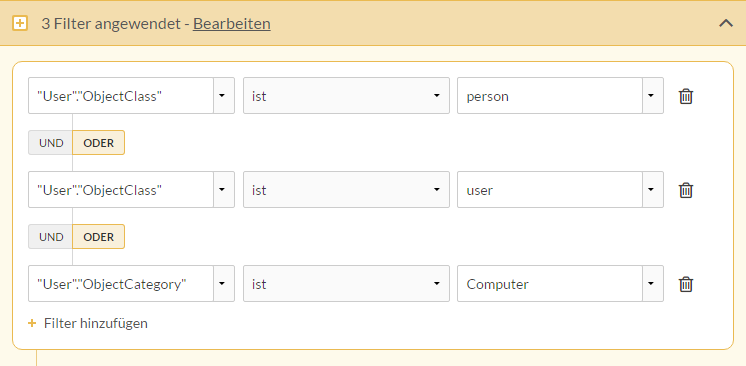Set first connector to UND
The image size is (746, 366).
(51, 143)
